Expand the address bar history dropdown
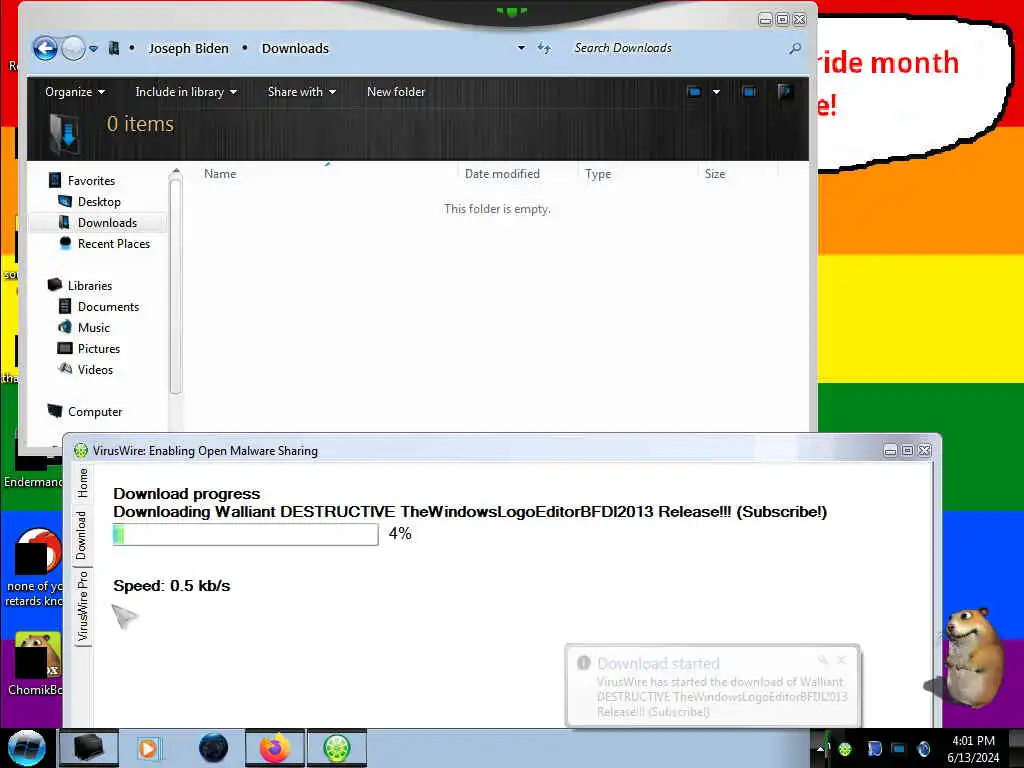This screenshot has height=768, width=1024. pyautogui.click(x=521, y=48)
